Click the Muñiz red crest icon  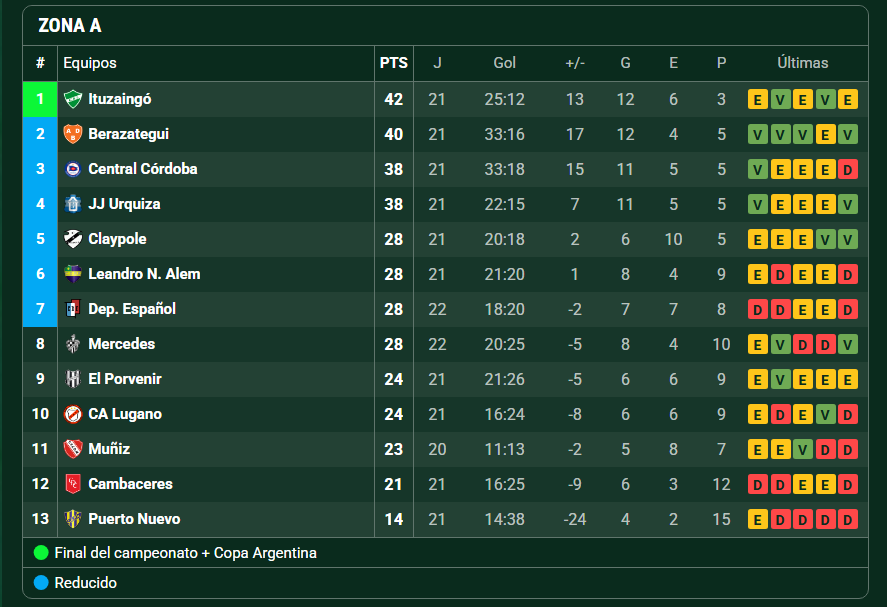coord(73,449)
